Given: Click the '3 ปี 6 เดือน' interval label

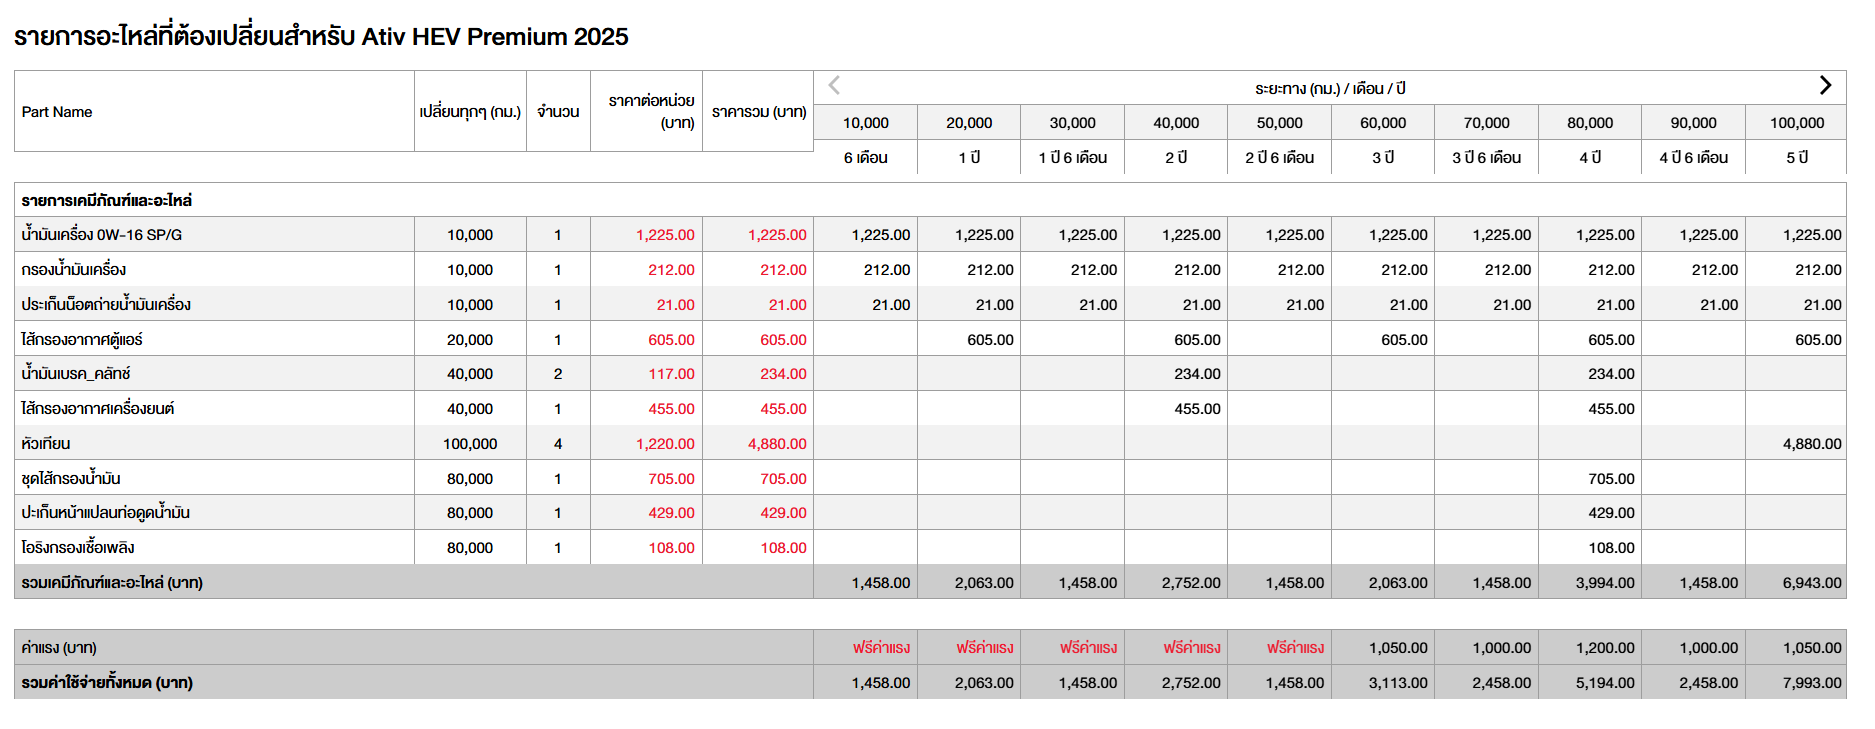Looking at the screenshot, I should 1487,158.
